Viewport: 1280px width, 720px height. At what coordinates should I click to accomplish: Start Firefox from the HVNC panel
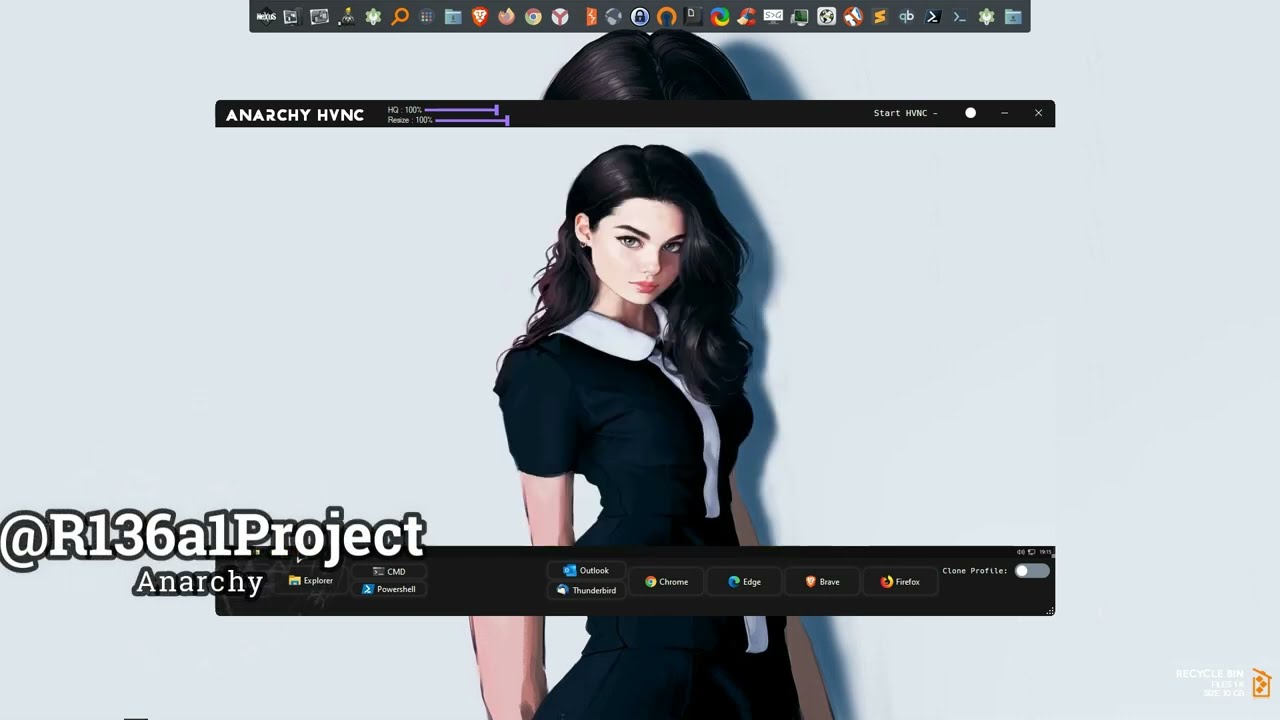click(x=900, y=582)
